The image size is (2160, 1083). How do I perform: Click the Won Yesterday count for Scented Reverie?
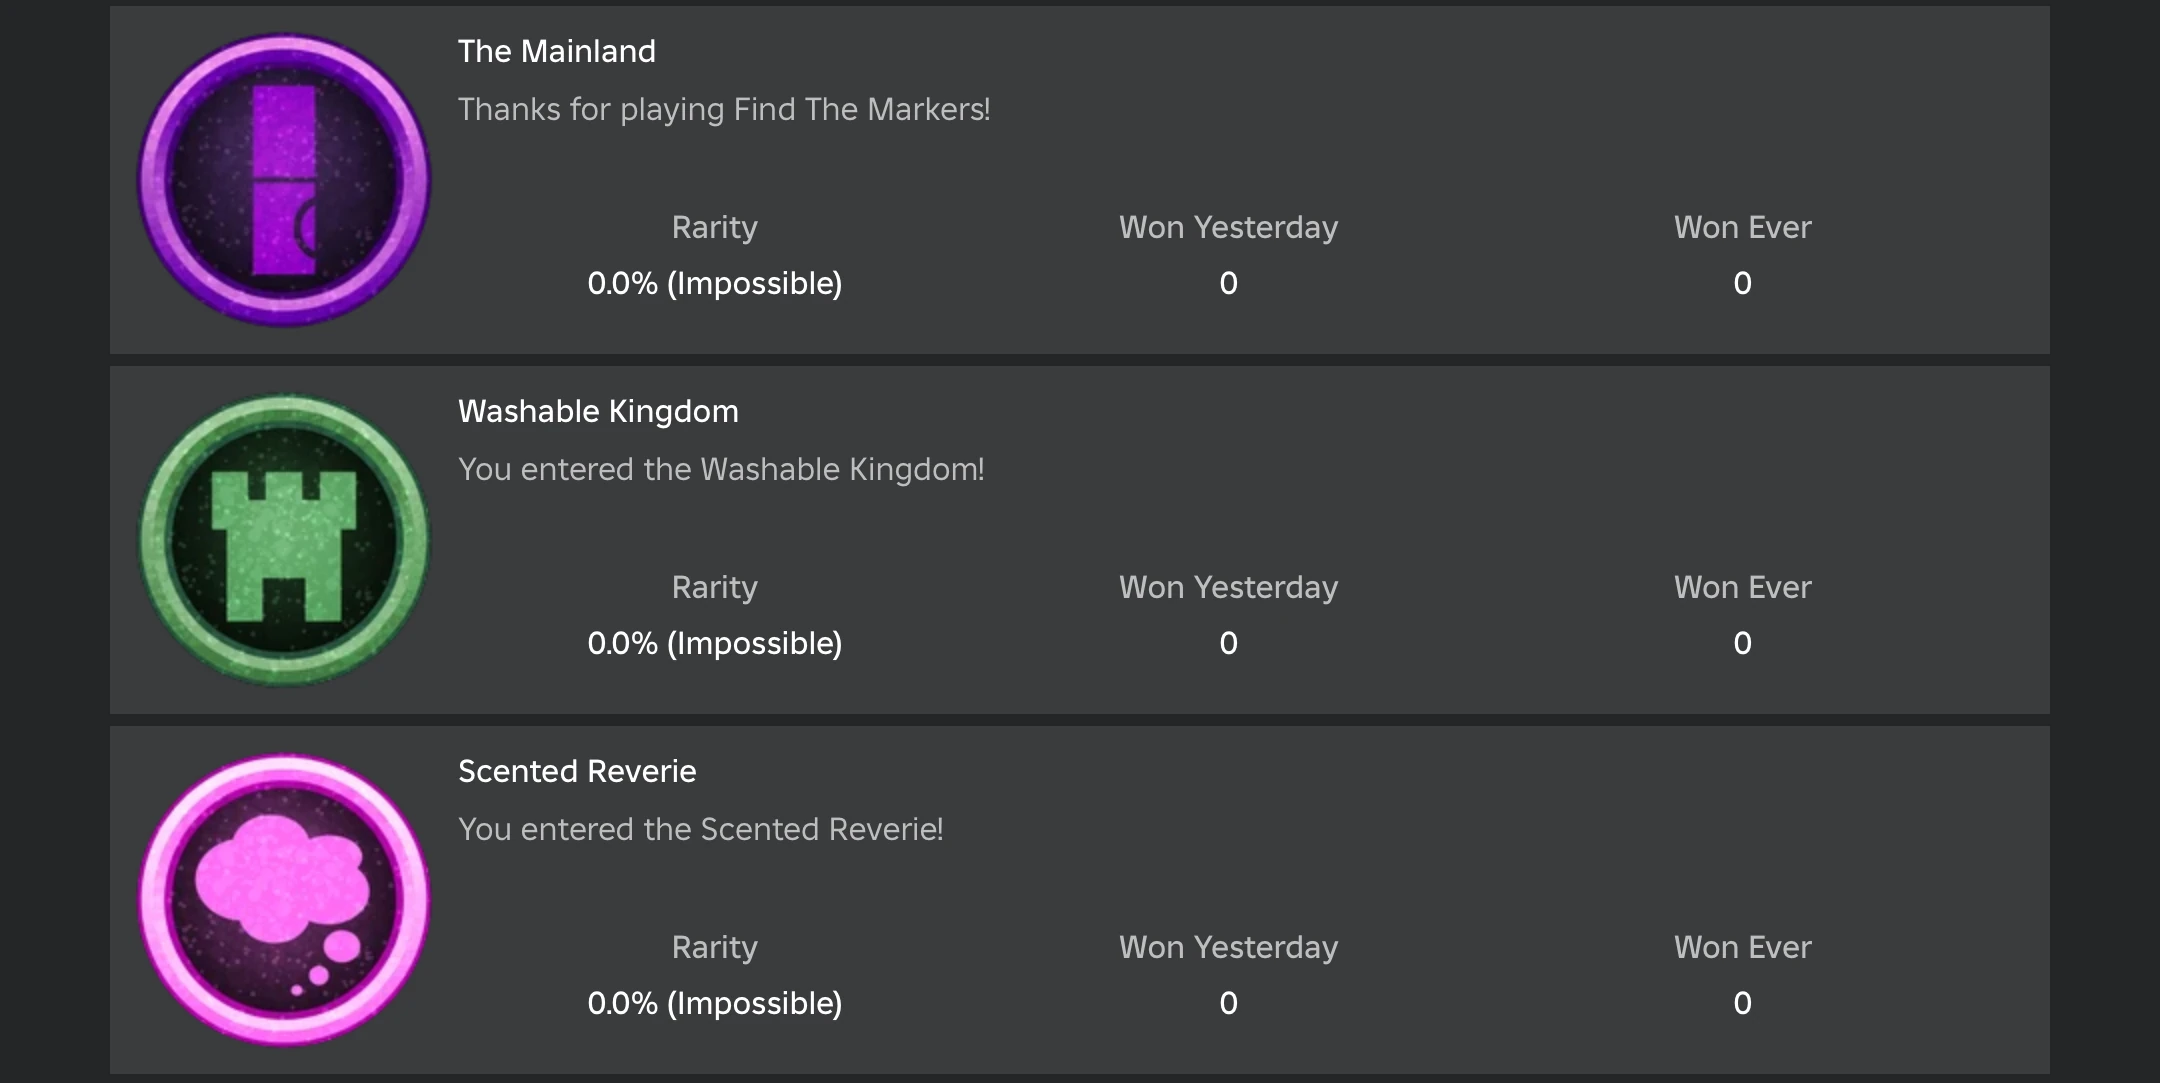click(1228, 1003)
